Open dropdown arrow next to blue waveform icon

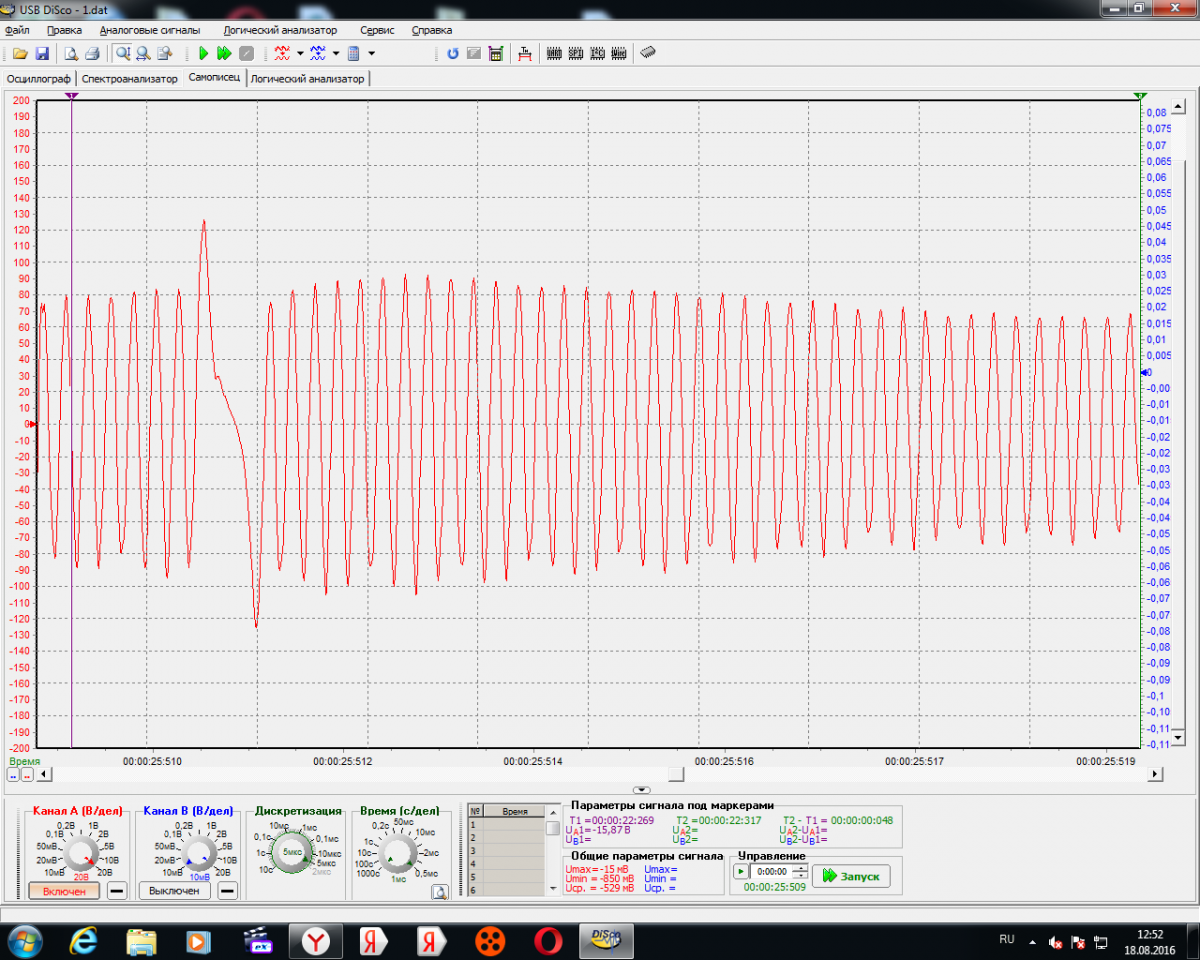[x=336, y=53]
